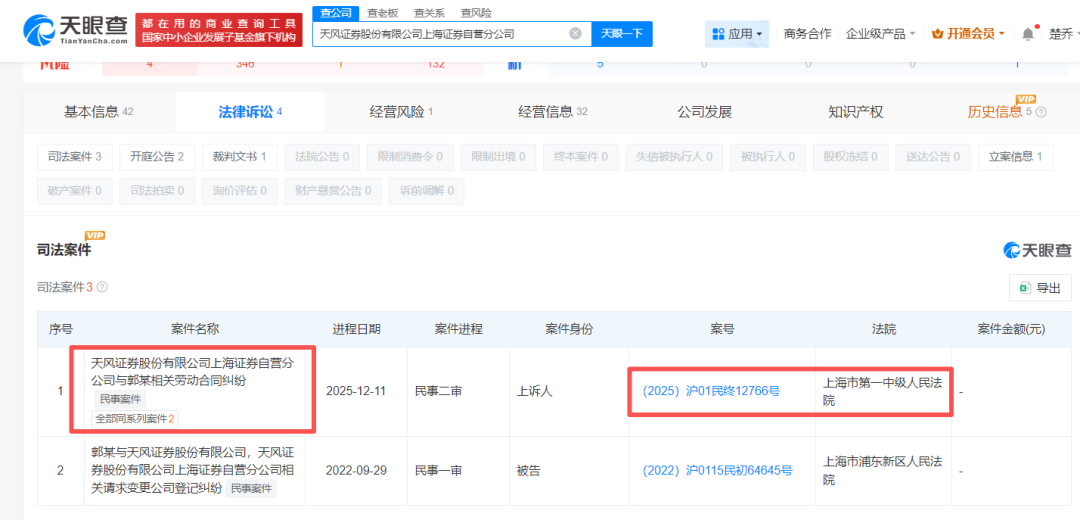Select the 司法拍卖 0 filter
The image size is (1080, 520).
(156, 191)
